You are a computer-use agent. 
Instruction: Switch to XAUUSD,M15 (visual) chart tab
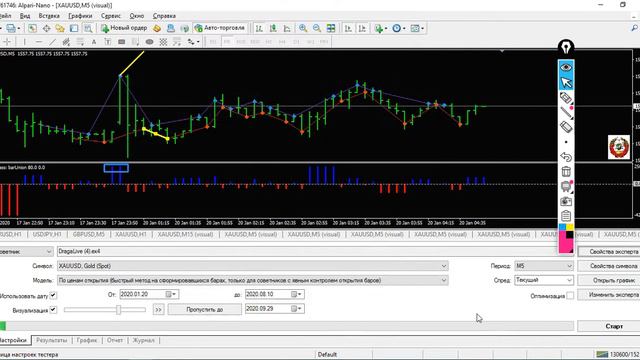[185, 234]
